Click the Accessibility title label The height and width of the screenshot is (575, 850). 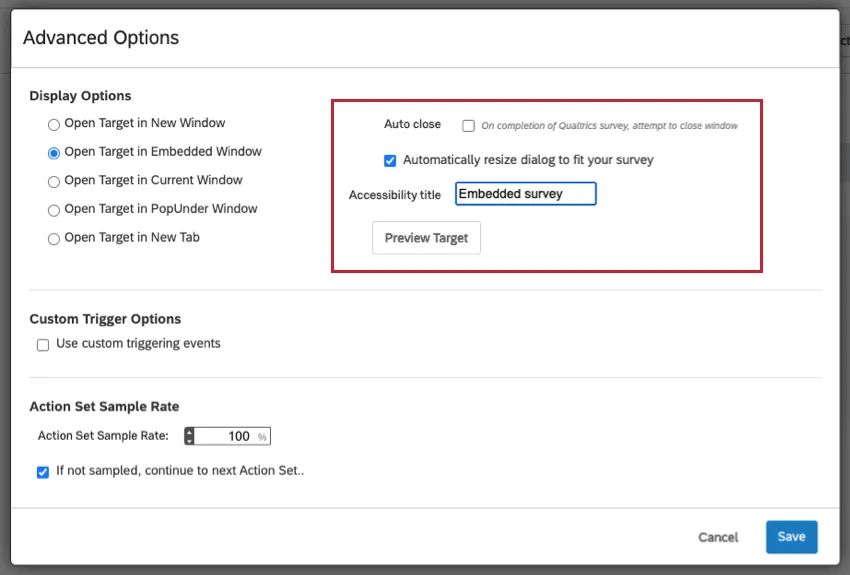[x=394, y=195]
